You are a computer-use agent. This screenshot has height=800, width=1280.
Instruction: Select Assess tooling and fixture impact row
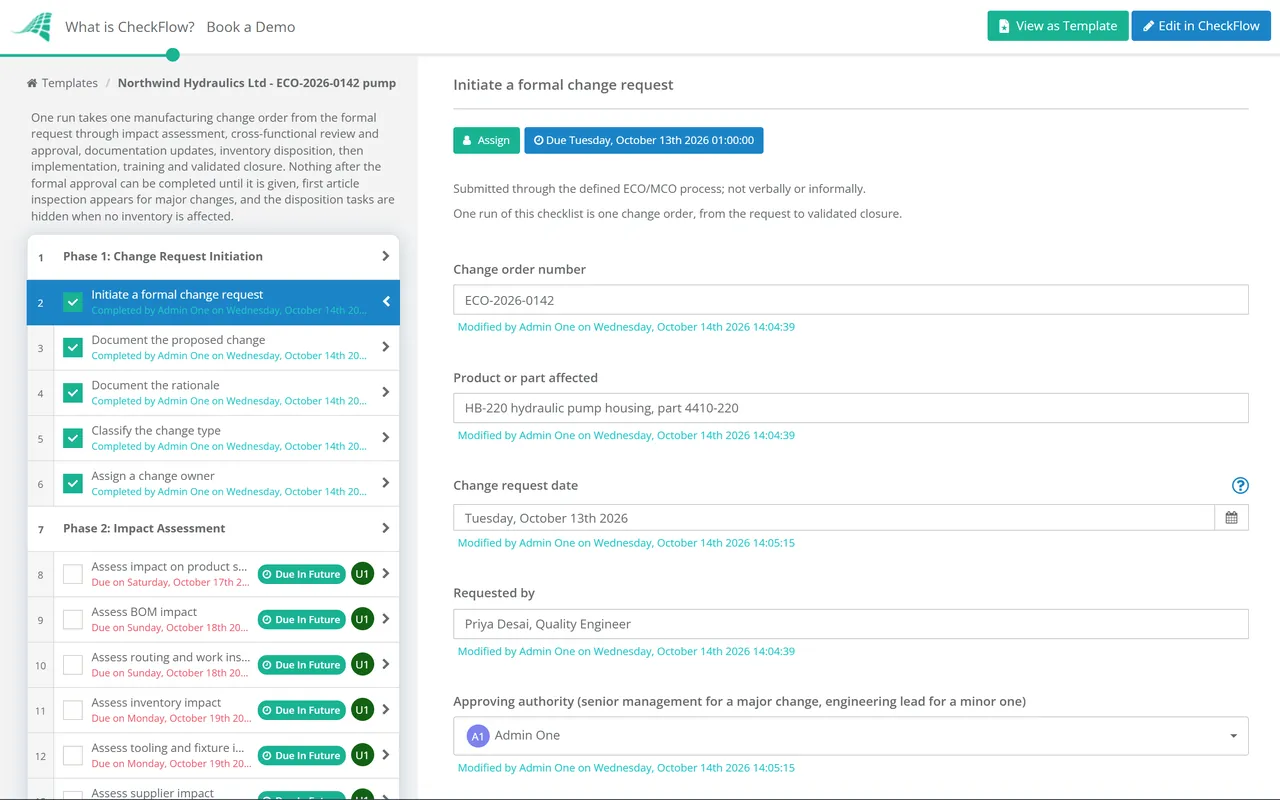(x=213, y=755)
